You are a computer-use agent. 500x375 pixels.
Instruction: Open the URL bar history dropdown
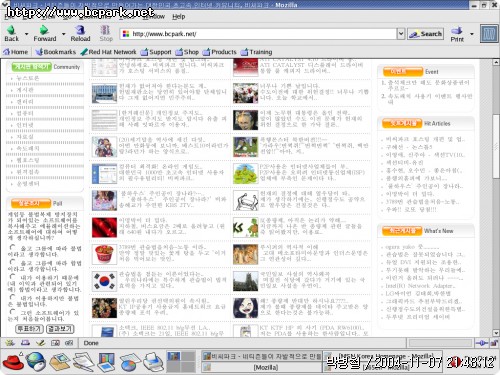pos(401,34)
